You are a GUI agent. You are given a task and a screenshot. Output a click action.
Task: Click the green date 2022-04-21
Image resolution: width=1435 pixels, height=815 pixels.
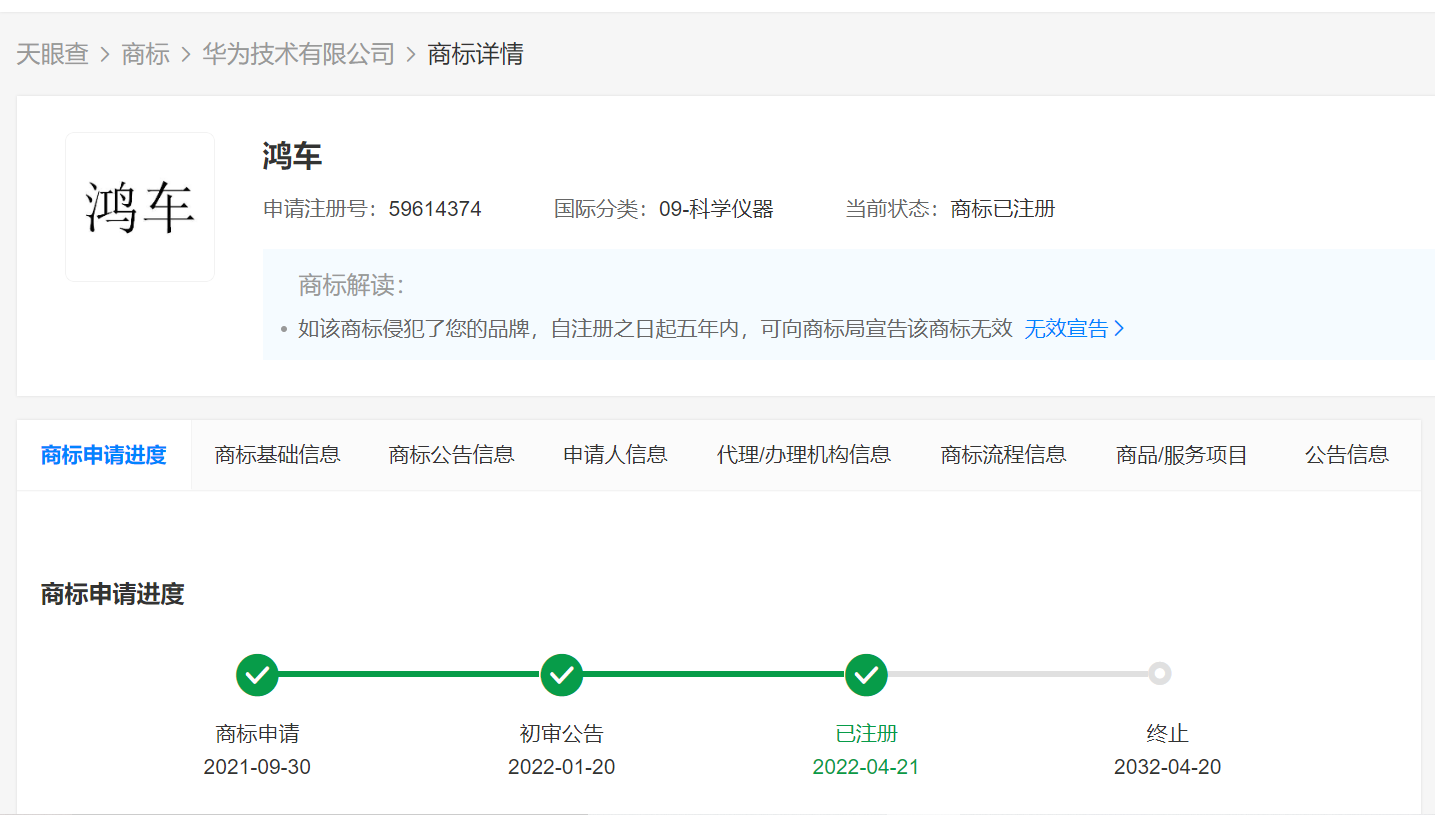[x=866, y=767]
